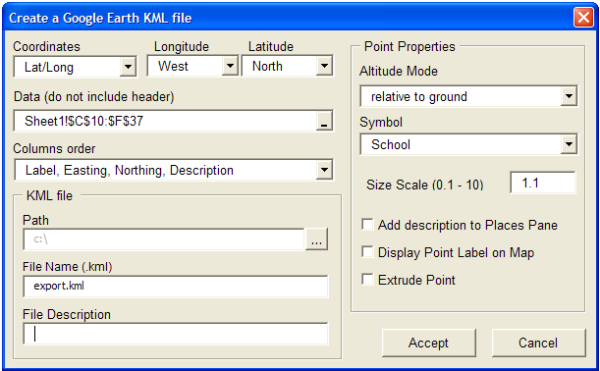Click the Cancel button
The image size is (600, 371).
click(x=538, y=343)
